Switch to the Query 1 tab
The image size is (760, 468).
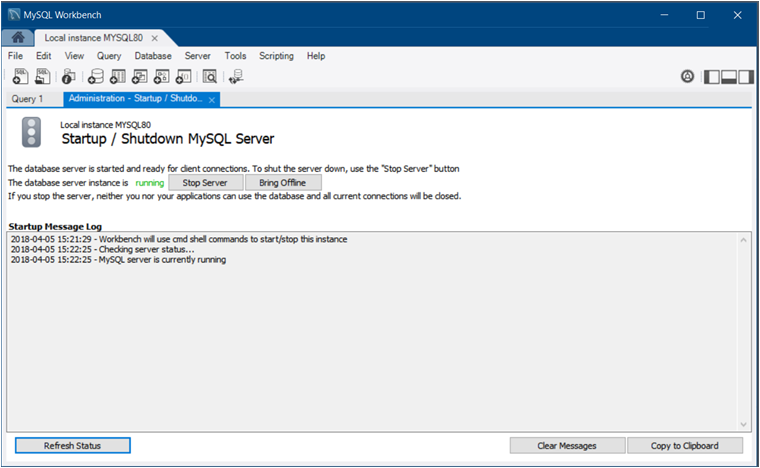[x=27, y=99]
